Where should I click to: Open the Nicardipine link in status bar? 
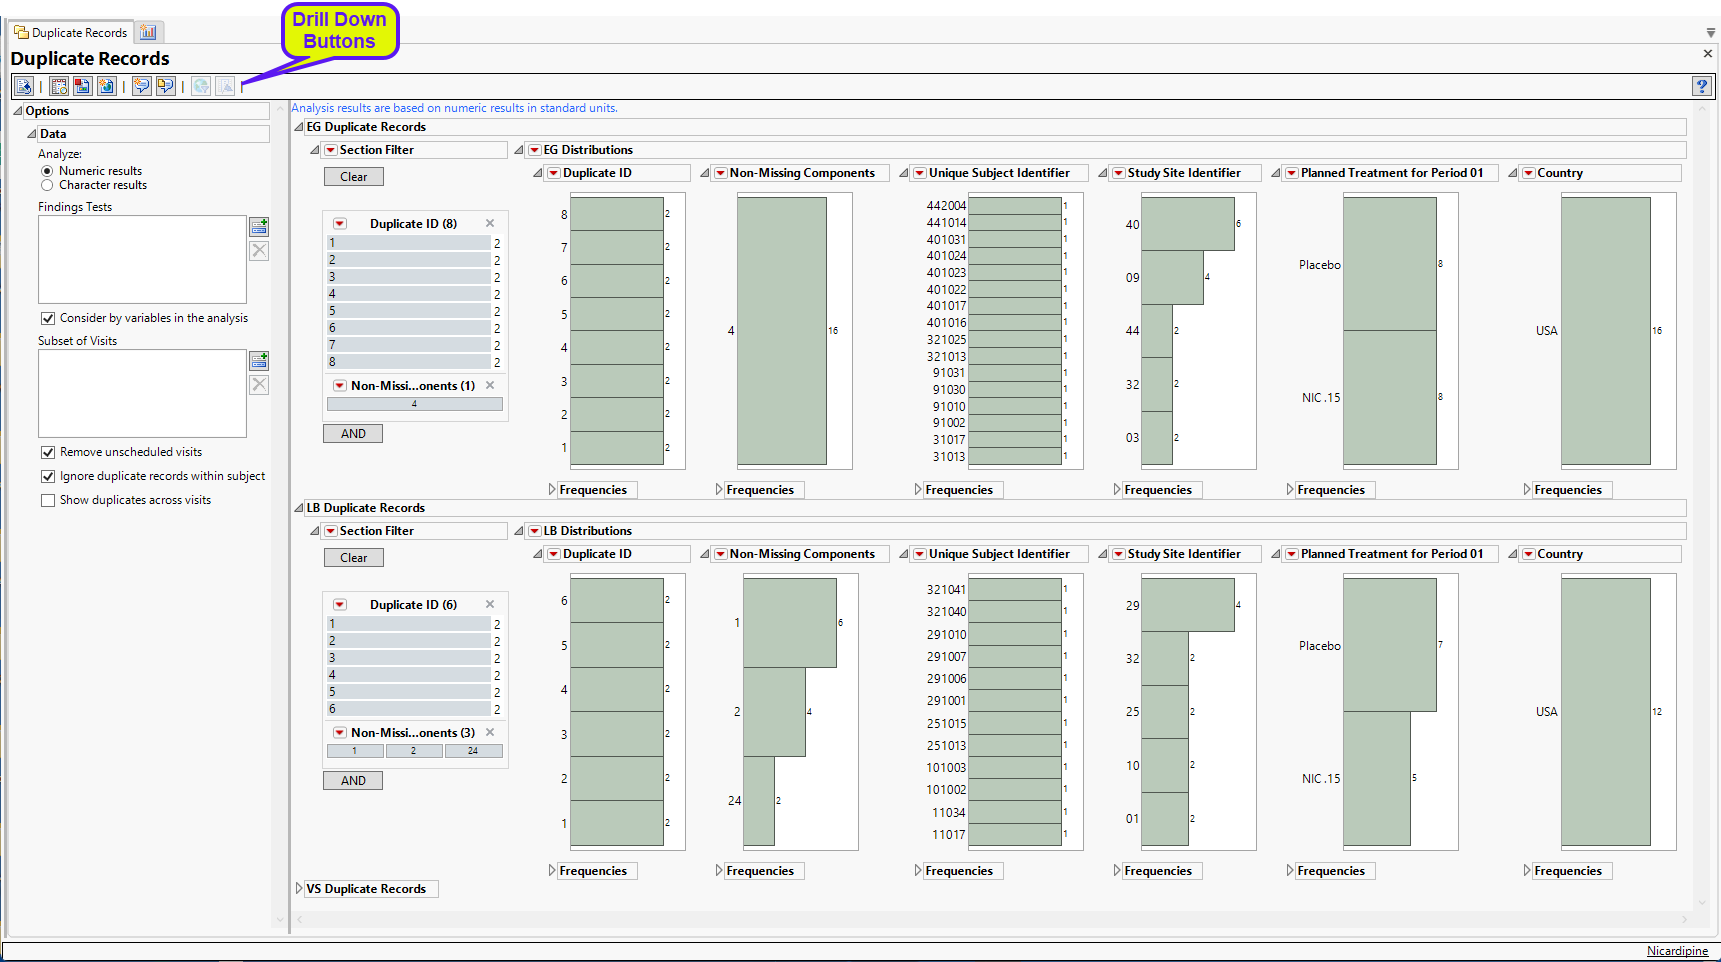[1677, 951]
